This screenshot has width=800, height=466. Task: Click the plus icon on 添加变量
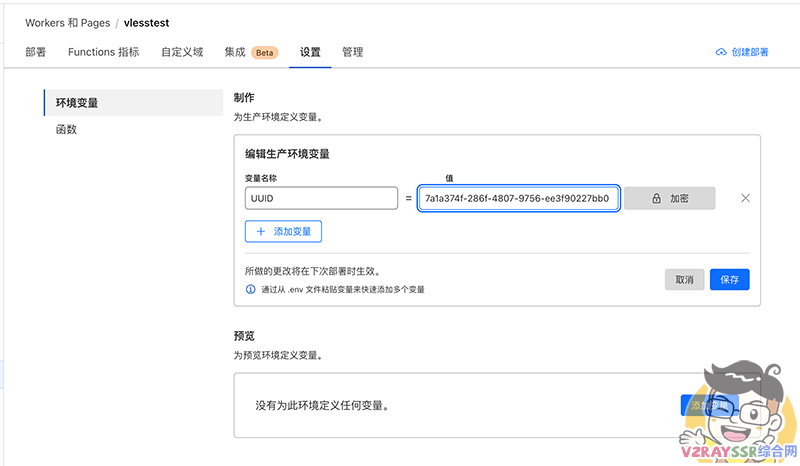(x=261, y=231)
